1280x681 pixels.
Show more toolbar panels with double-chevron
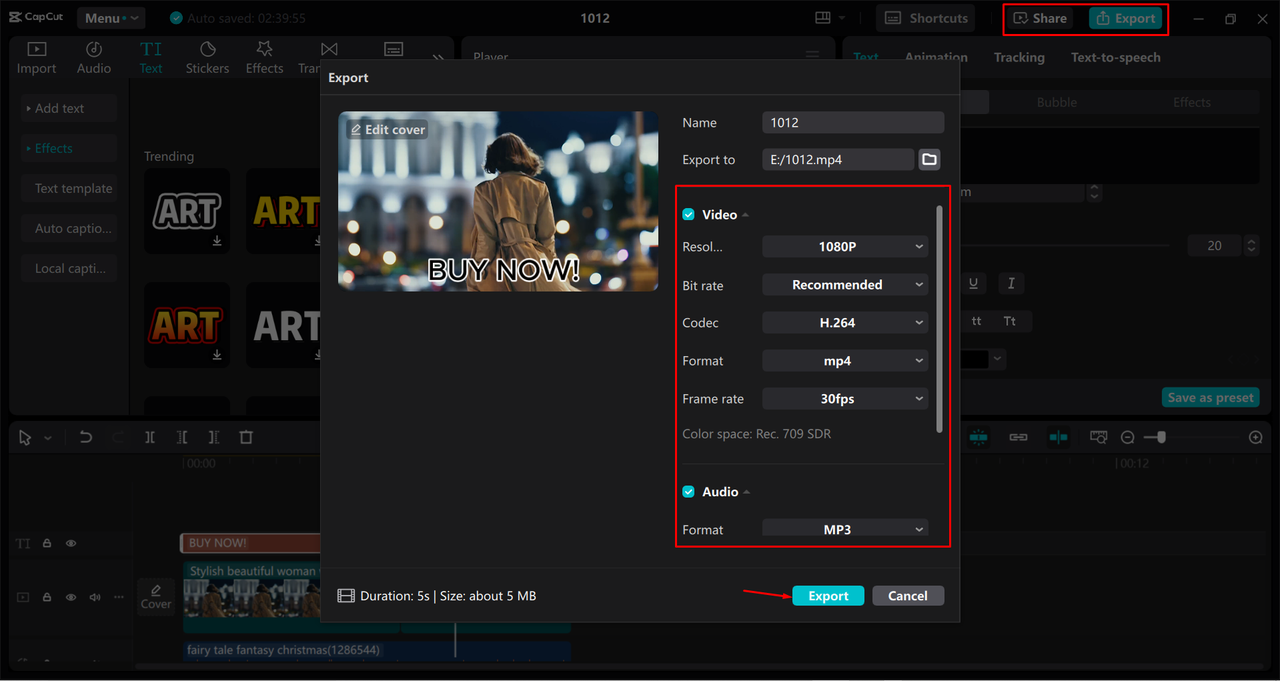(x=438, y=58)
